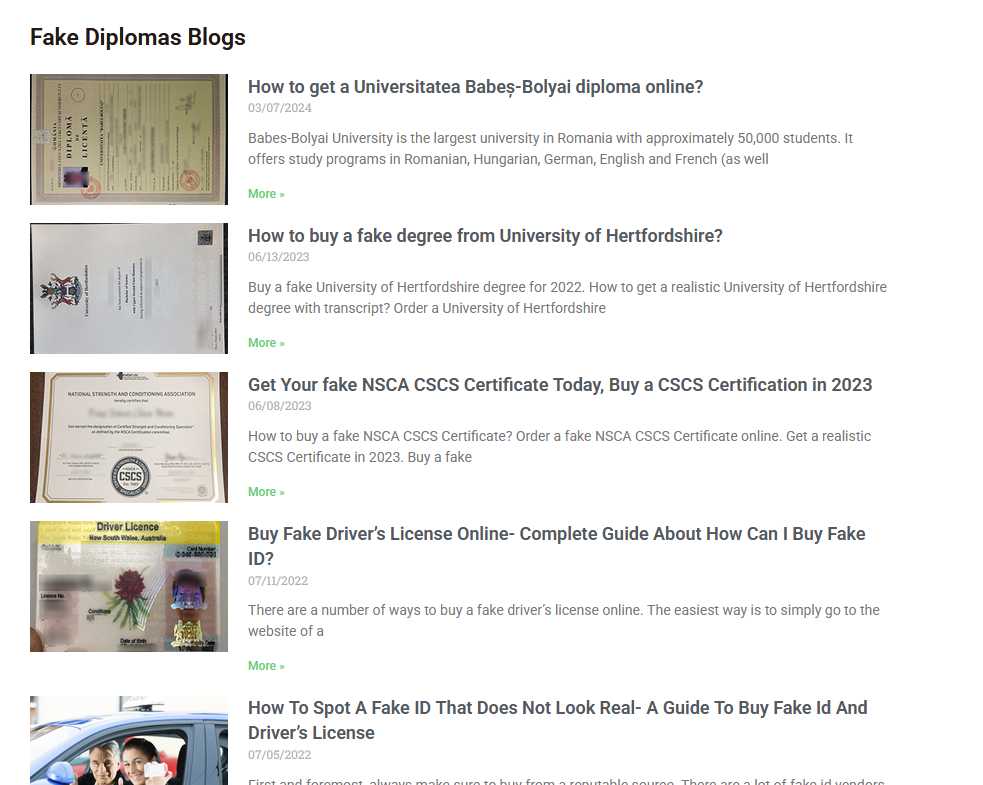Image resolution: width=983 pixels, height=785 pixels.
Task: Click the Babeș-Bolyai diploma thumbnail image
Action: point(129,139)
